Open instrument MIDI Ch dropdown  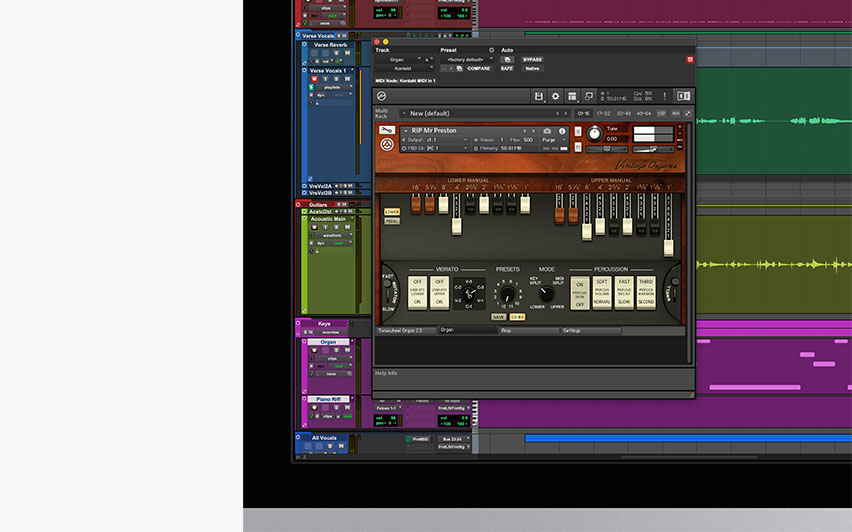(435, 148)
